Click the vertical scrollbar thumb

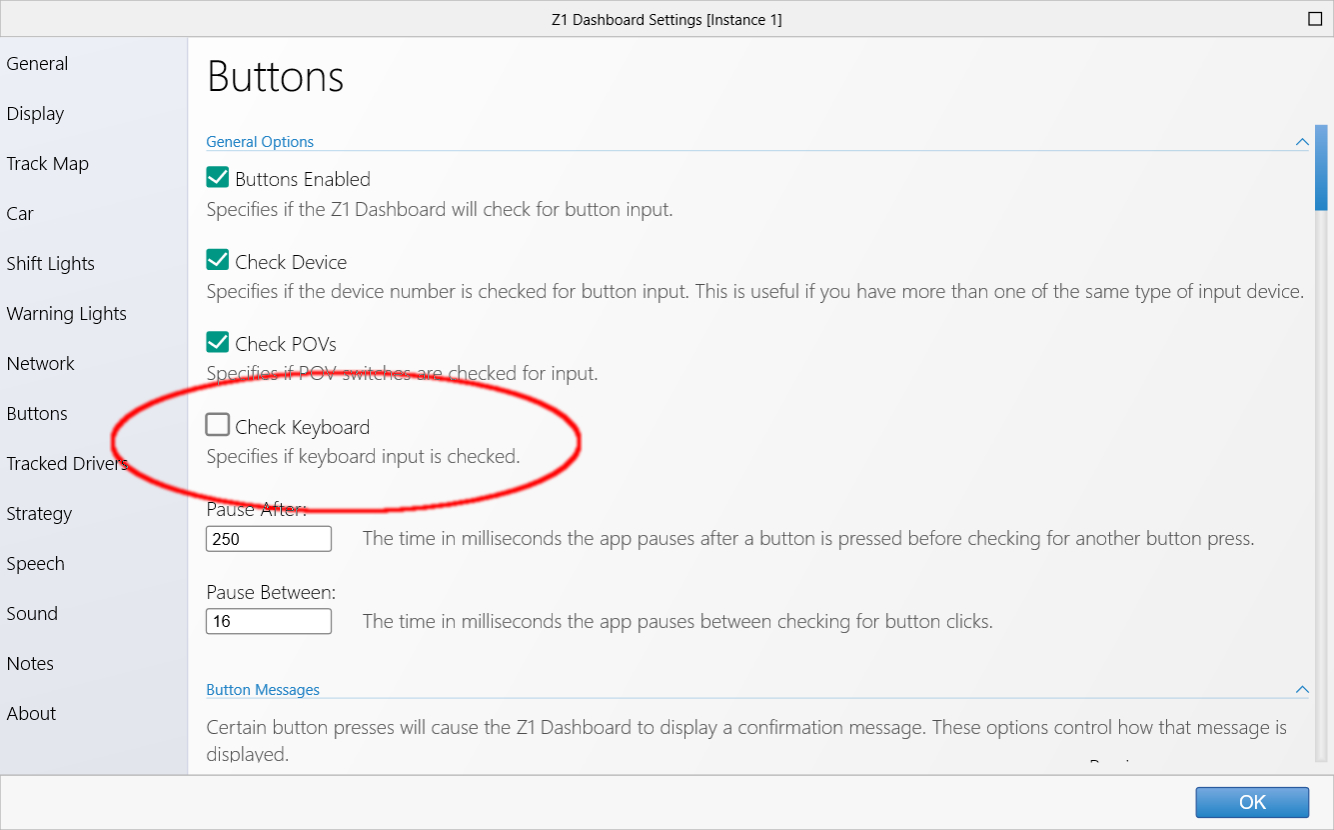1321,168
